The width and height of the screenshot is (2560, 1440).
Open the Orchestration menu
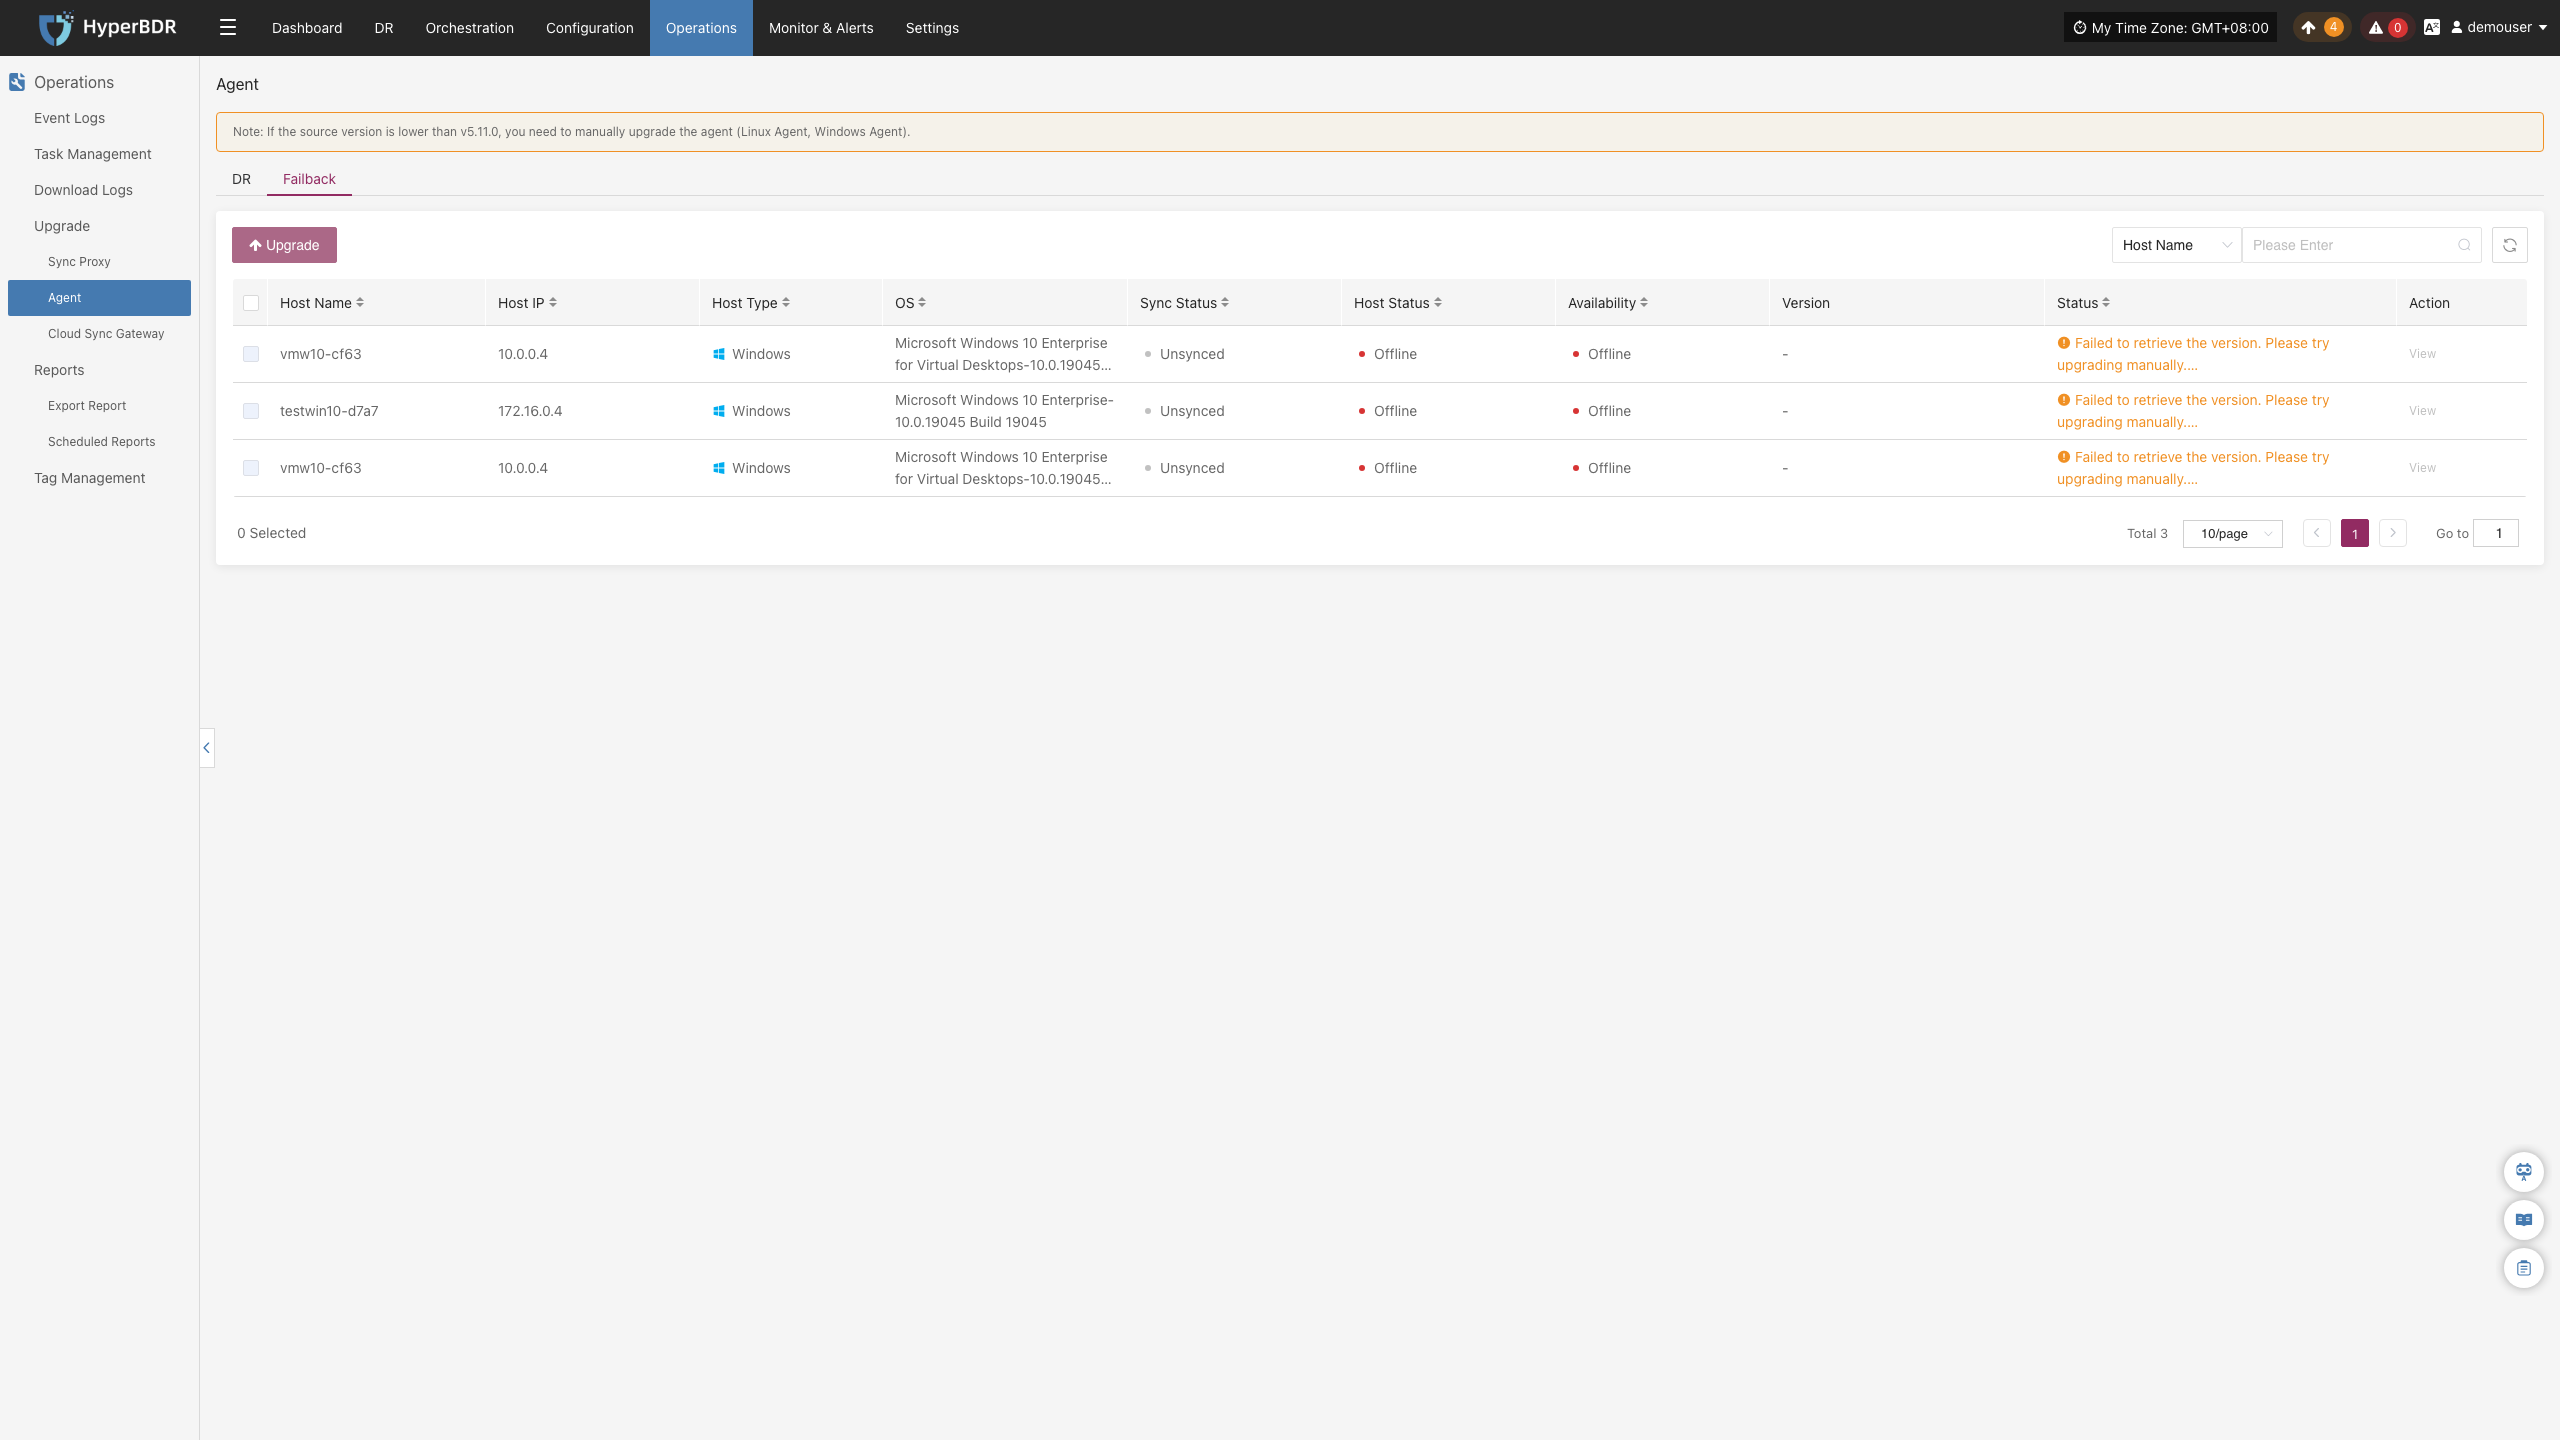click(470, 28)
